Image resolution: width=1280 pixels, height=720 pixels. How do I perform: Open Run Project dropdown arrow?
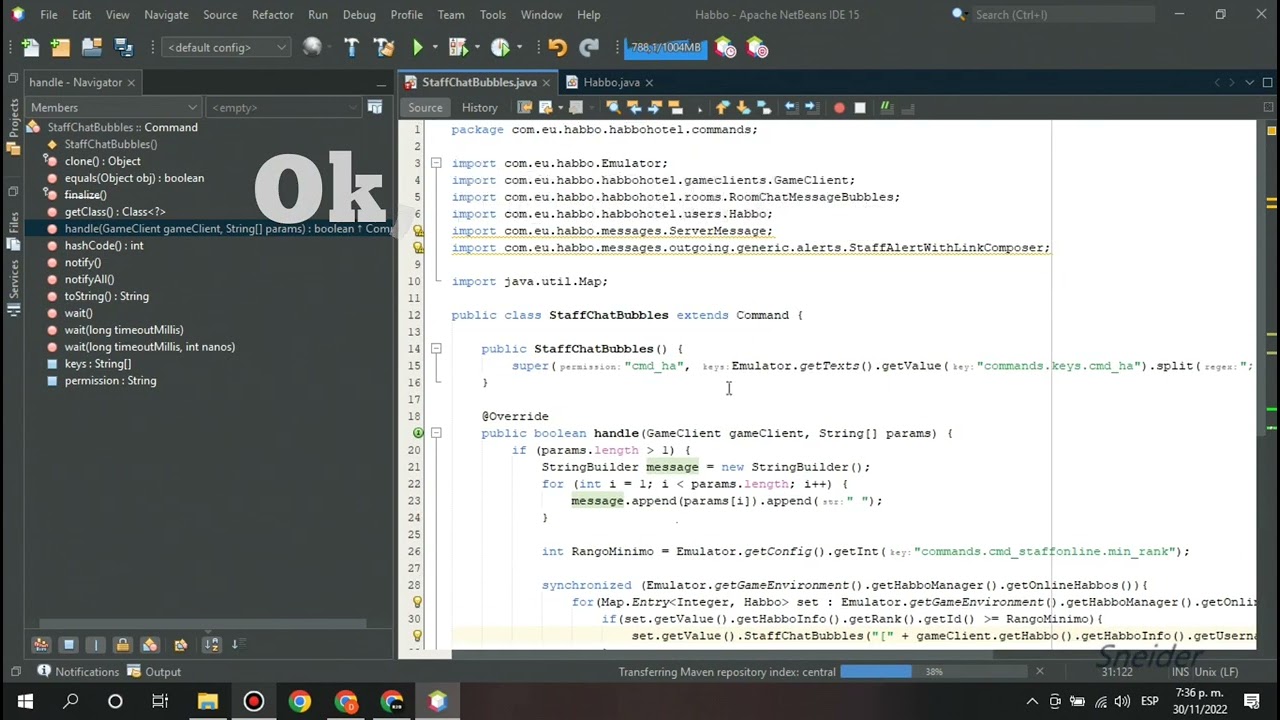coord(436,47)
